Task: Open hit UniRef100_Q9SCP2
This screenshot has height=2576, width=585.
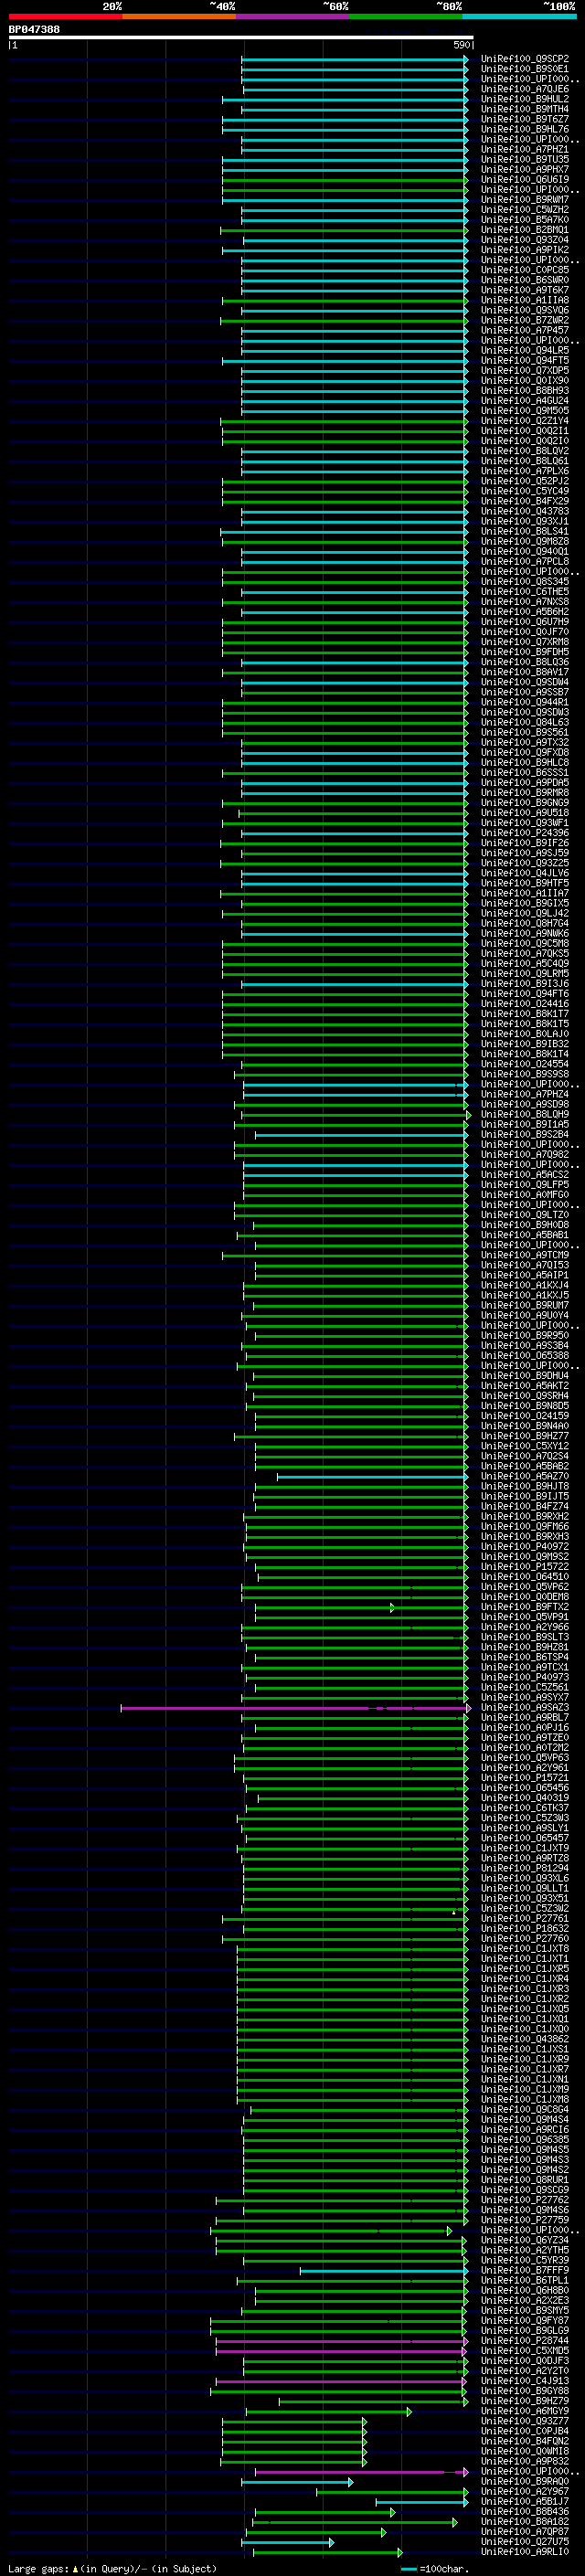Action: pyautogui.click(x=524, y=59)
